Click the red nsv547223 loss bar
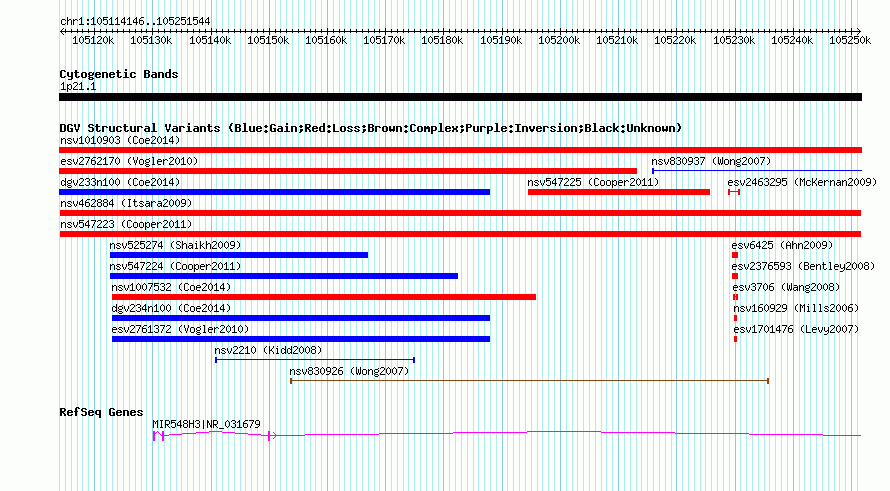 click(x=460, y=234)
